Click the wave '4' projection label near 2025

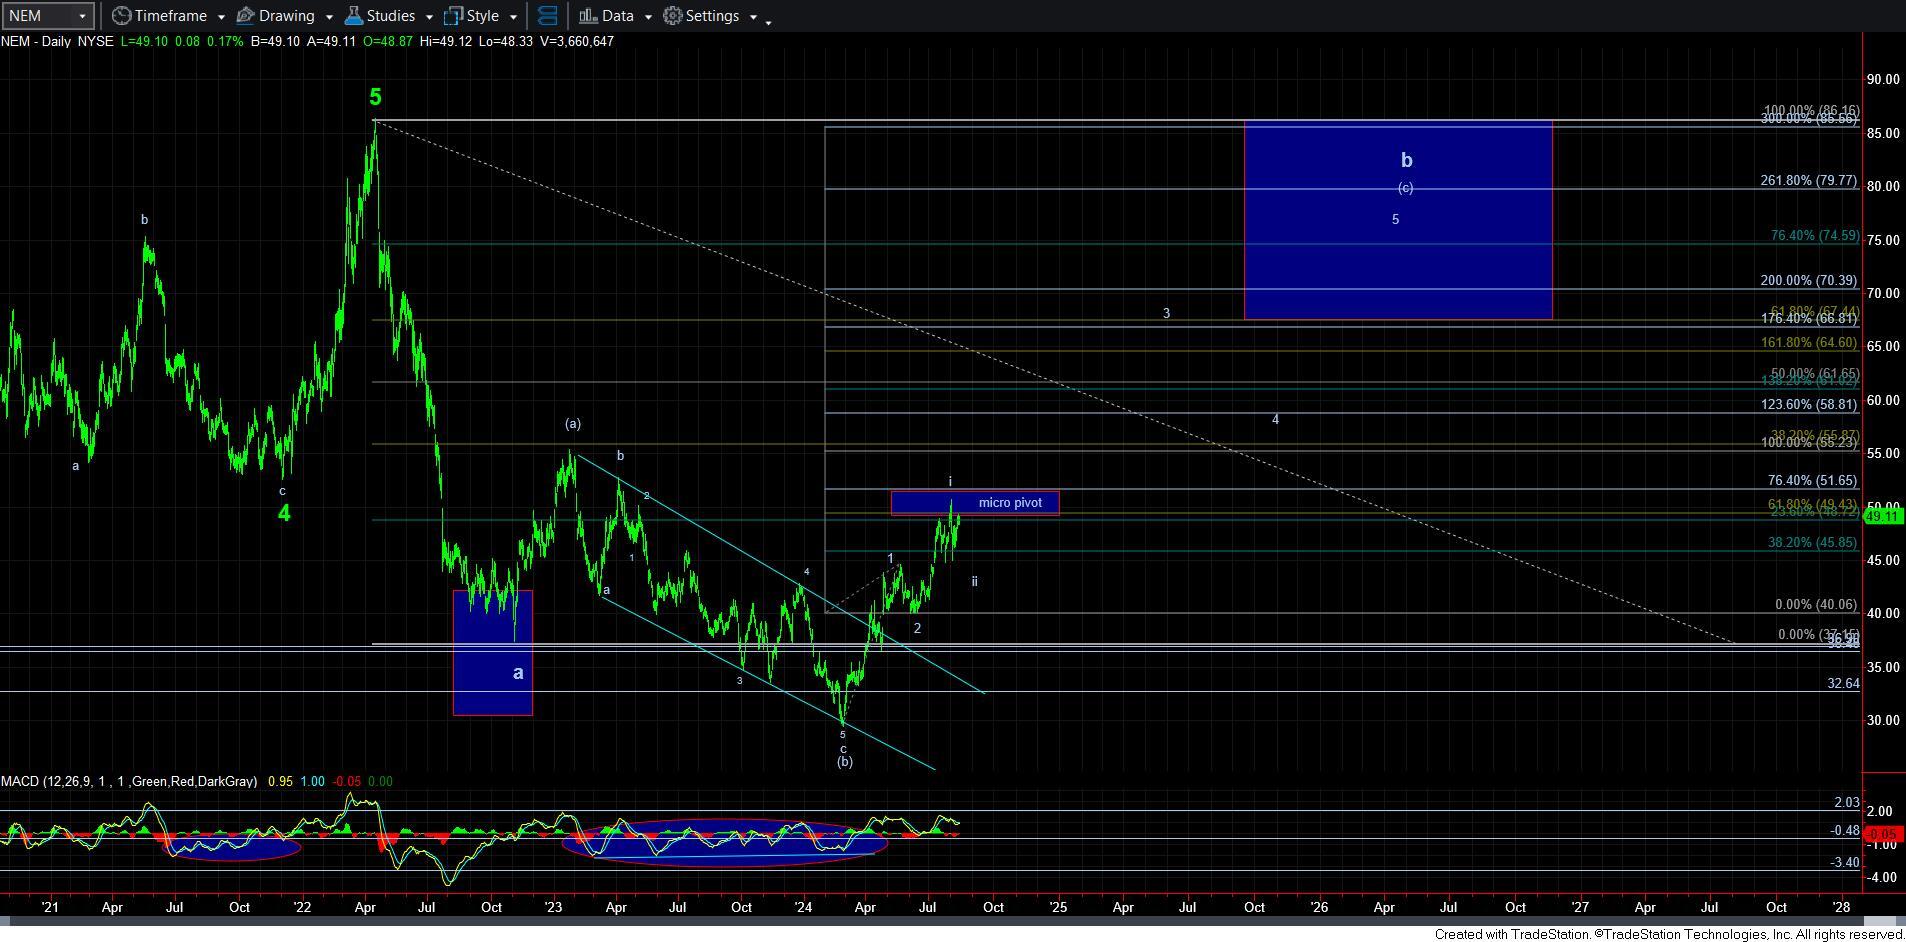click(1275, 419)
